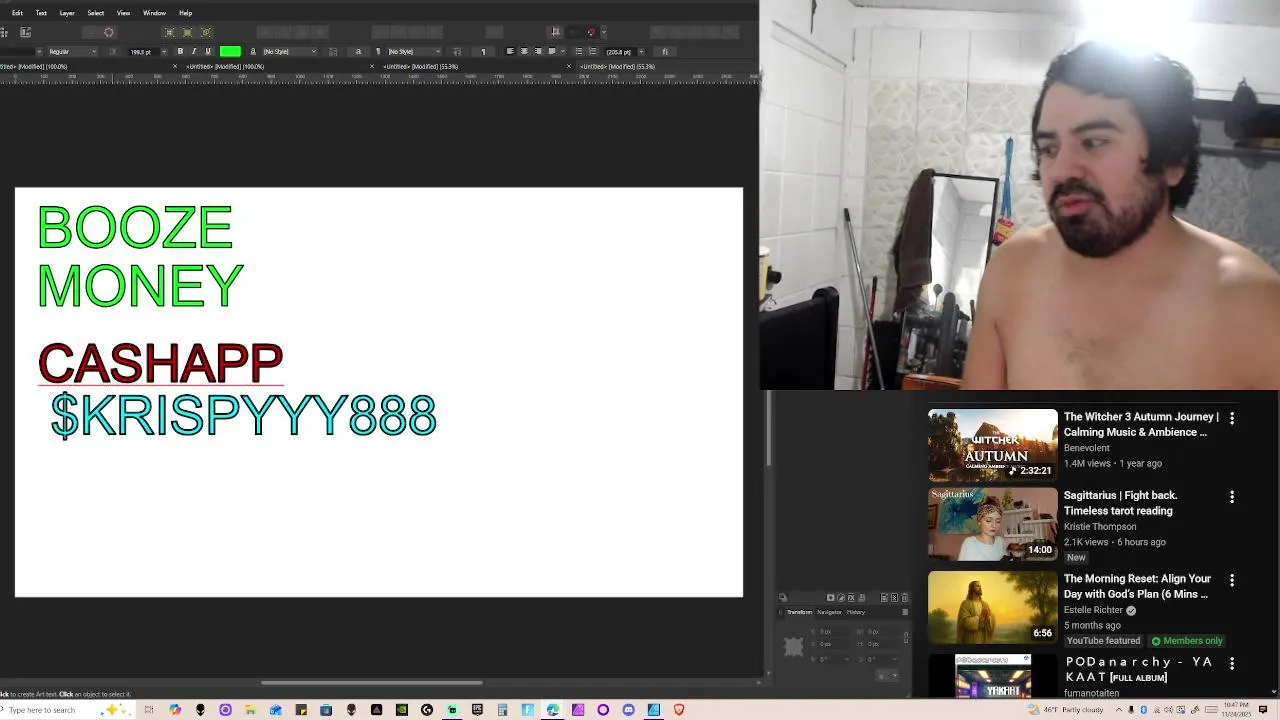The height and width of the screenshot is (720, 1280).
Task: Close the second Untitled (100.0%) document tab
Action: click(372, 66)
